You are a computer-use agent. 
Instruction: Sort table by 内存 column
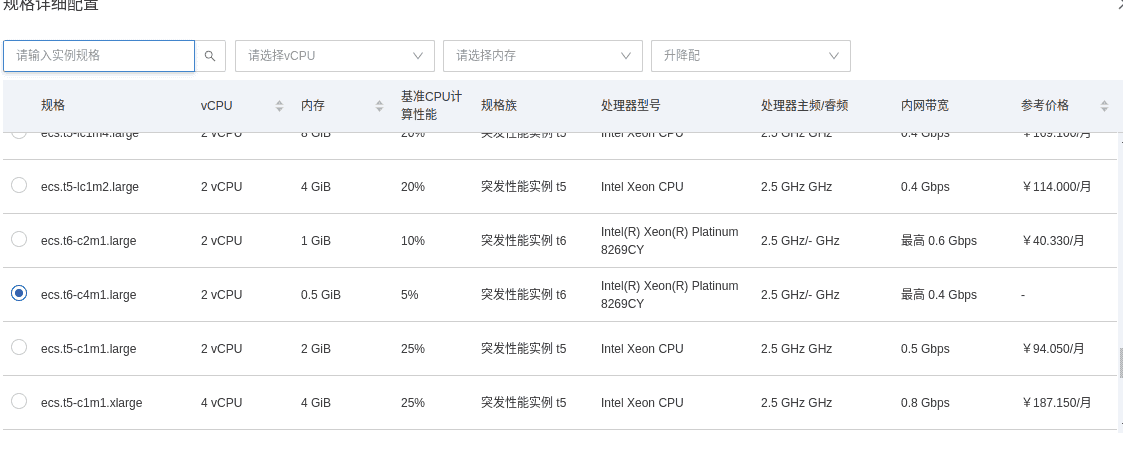[x=379, y=106]
